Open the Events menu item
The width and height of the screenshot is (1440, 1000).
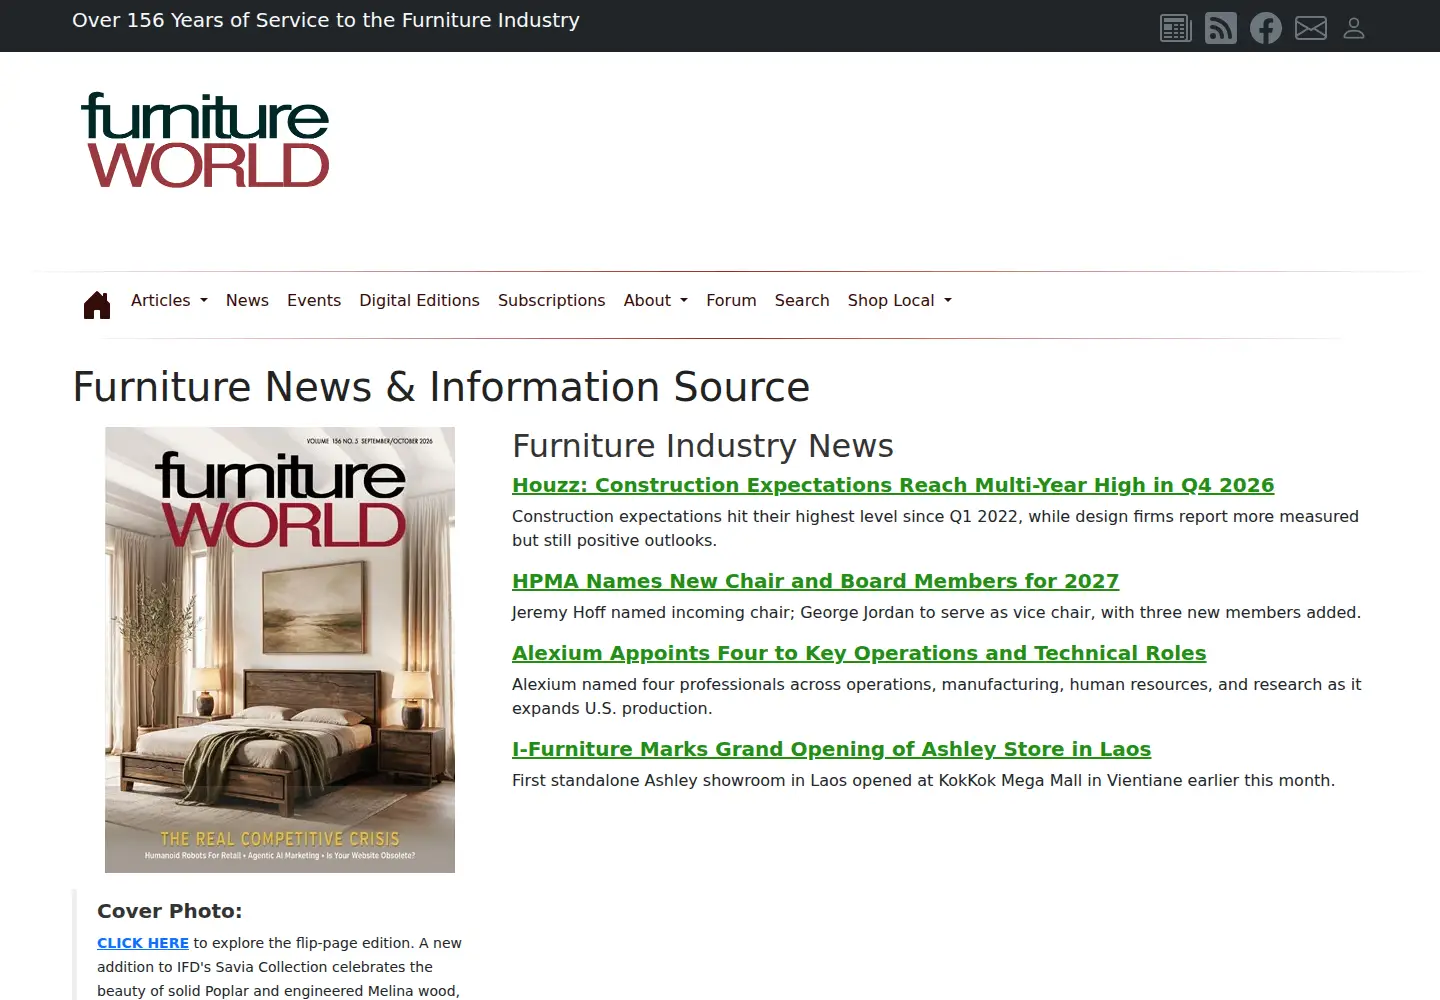[x=314, y=300]
